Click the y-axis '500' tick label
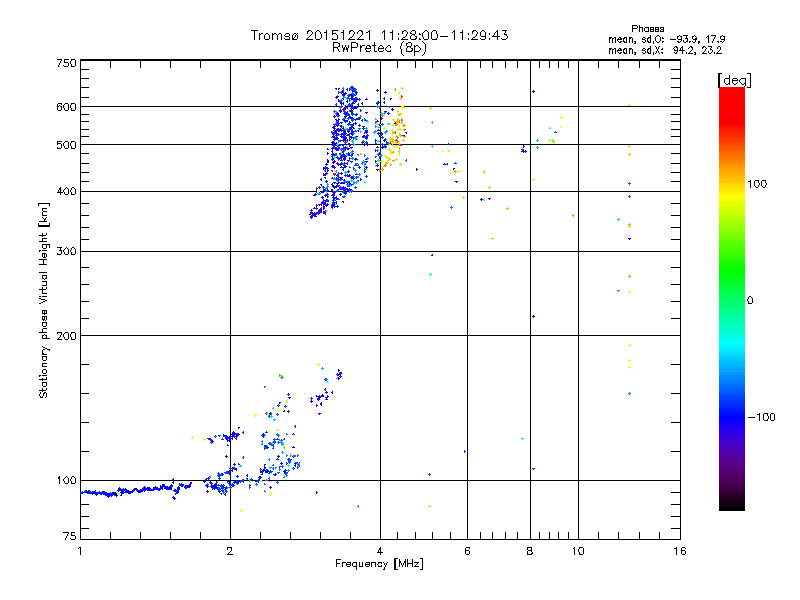The width and height of the screenshot is (800, 600). tap(66, 145)
